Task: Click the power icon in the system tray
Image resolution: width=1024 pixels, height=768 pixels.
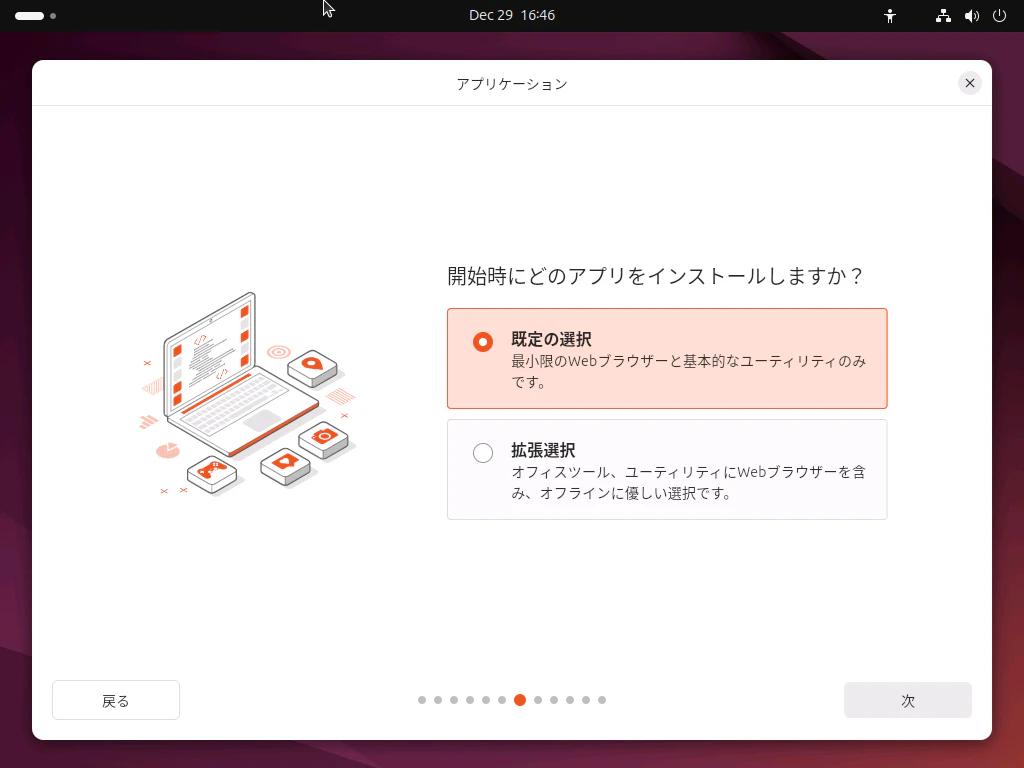Action: coord(998,15)
